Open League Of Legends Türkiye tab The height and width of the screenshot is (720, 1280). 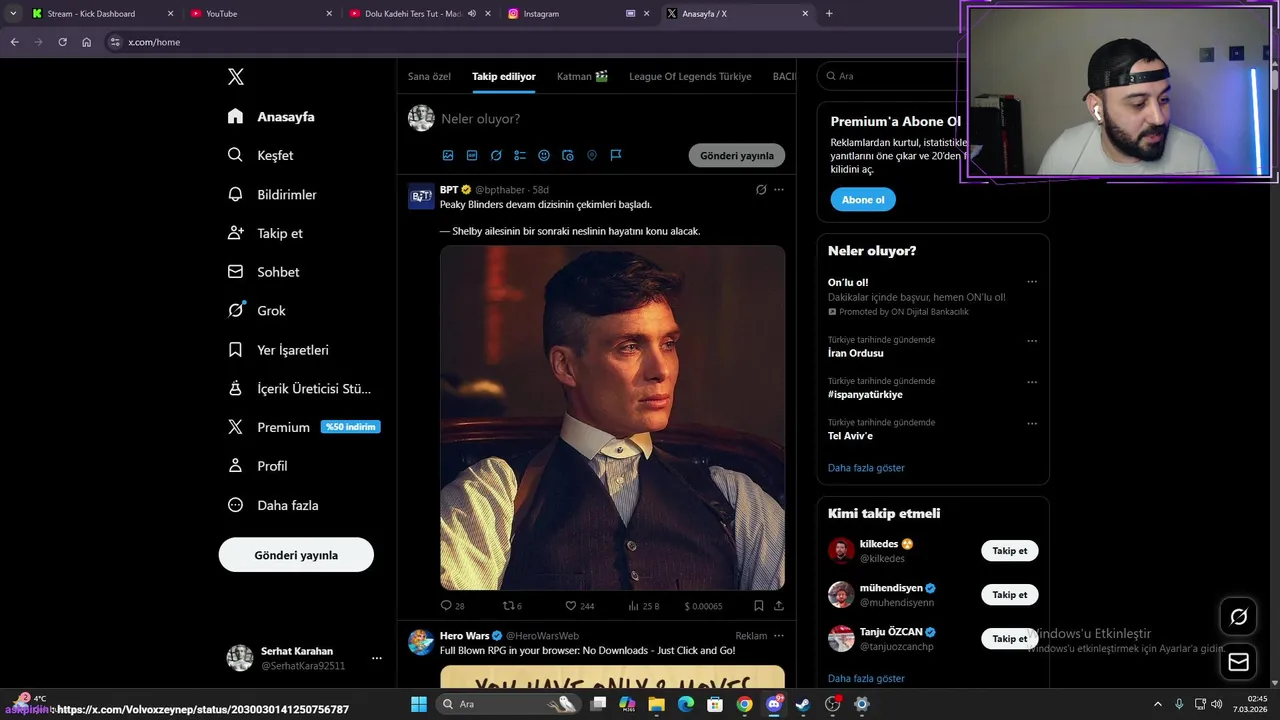(x=690, y=76)
